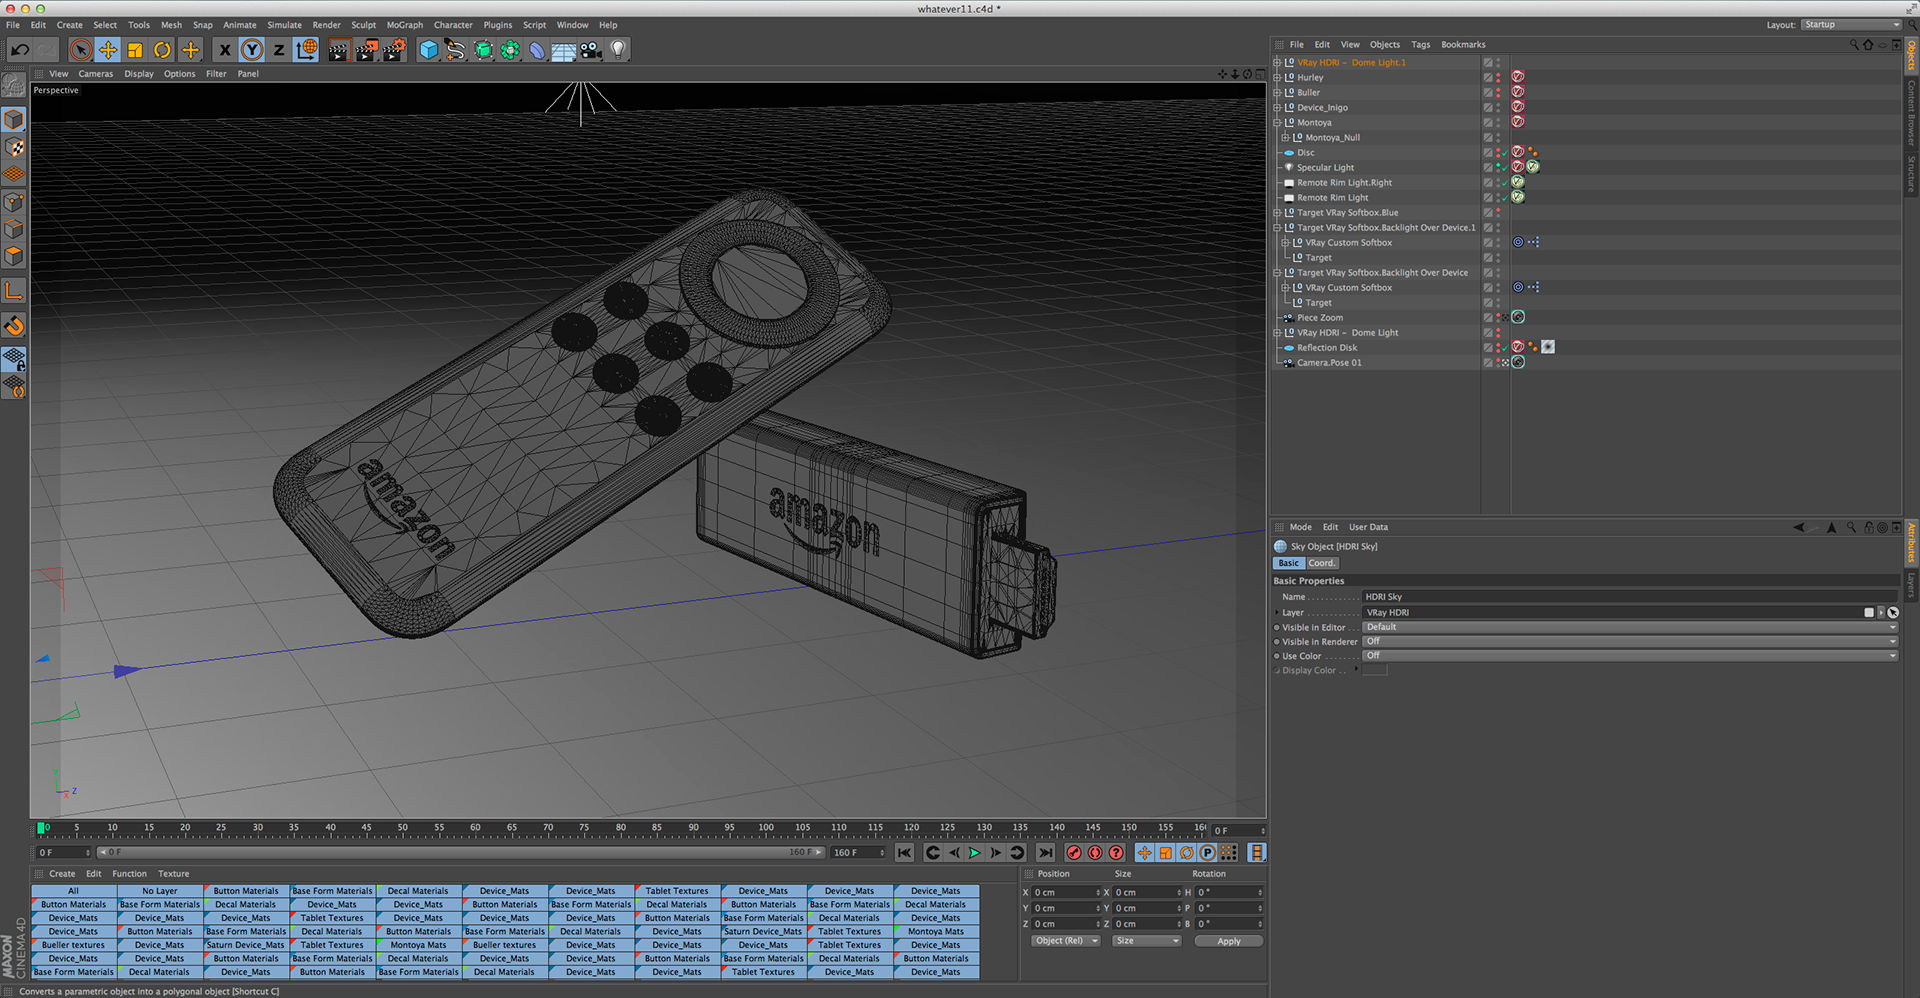Click Render View clapperboard icon

[x=338, y=49]
